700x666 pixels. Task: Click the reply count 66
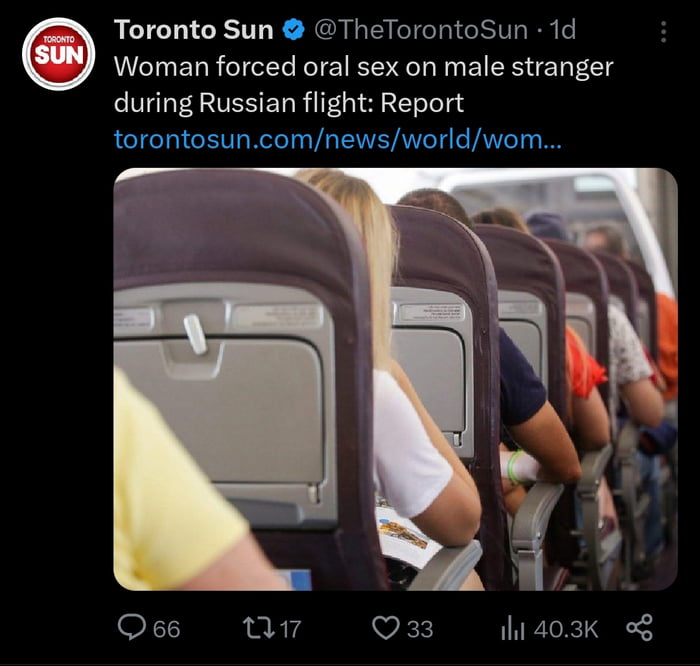click(x=167, y=629)
